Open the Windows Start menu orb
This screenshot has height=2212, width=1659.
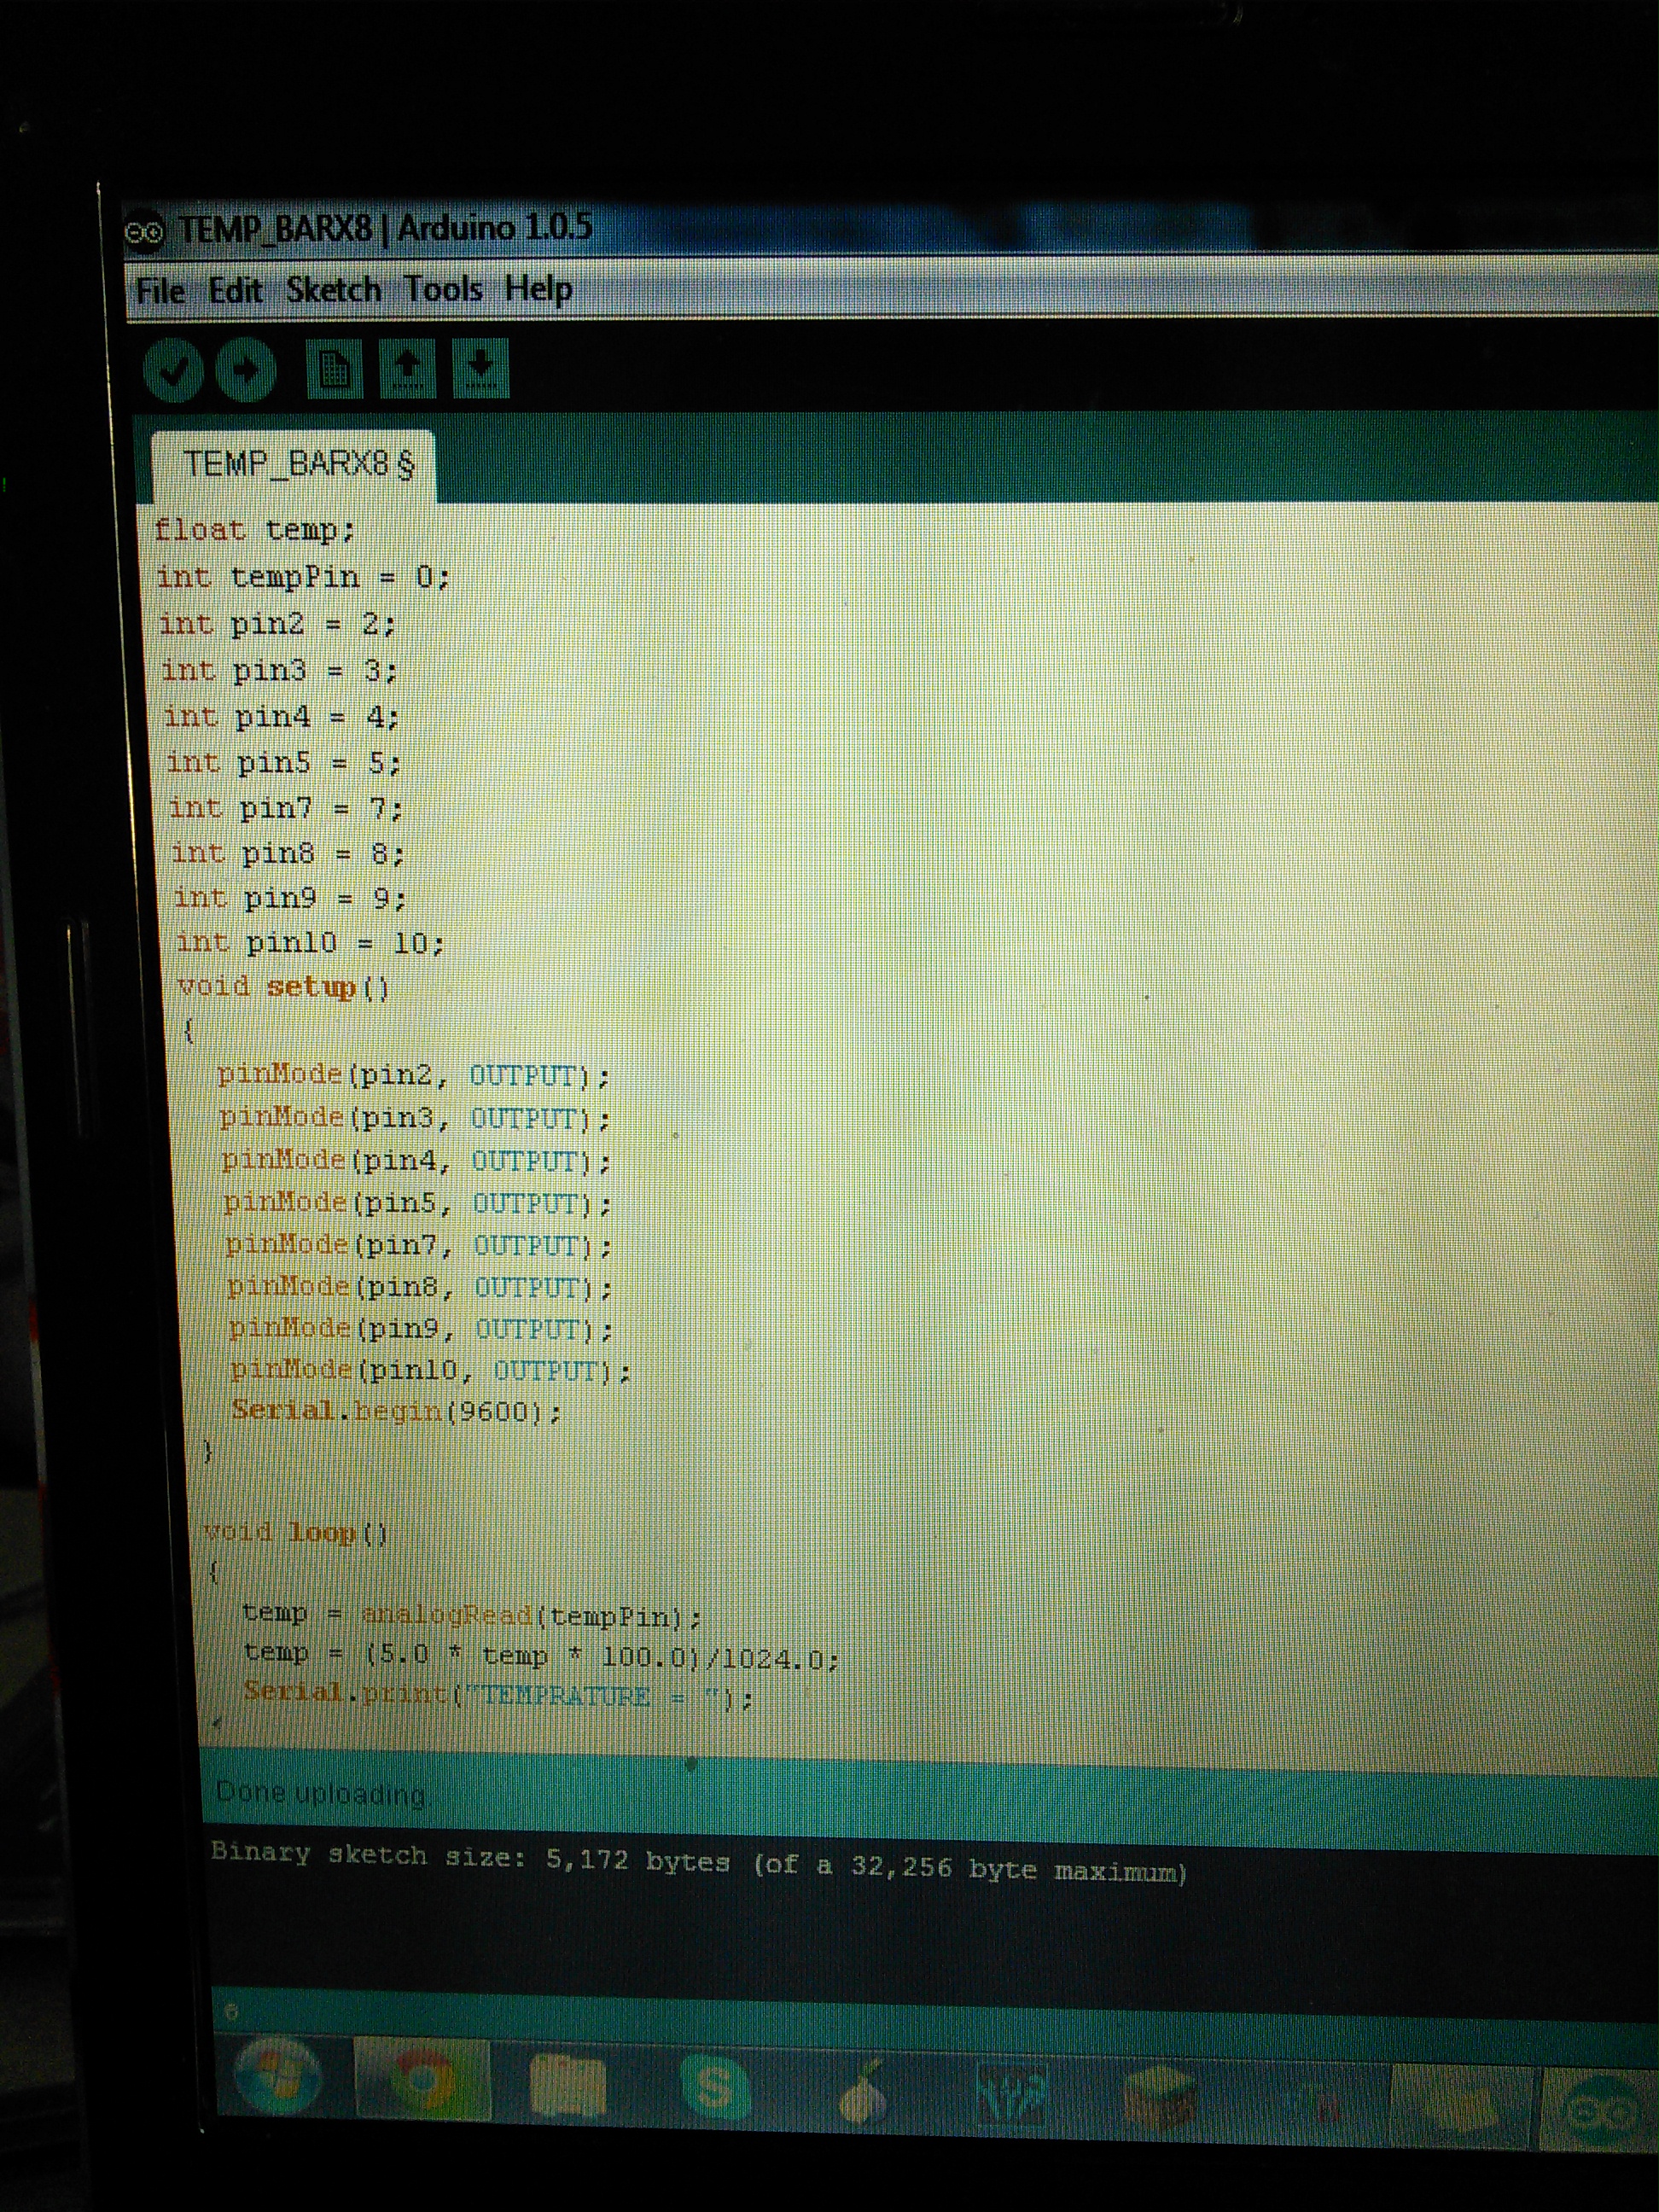pos(278,2075)
